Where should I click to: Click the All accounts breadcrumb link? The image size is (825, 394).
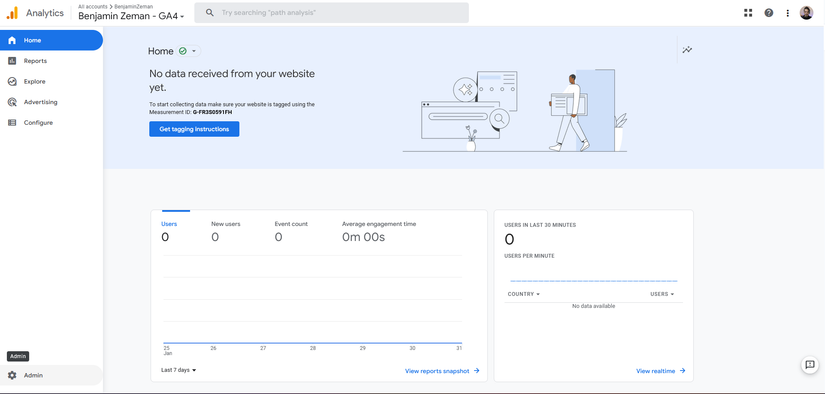click(94, 6)
